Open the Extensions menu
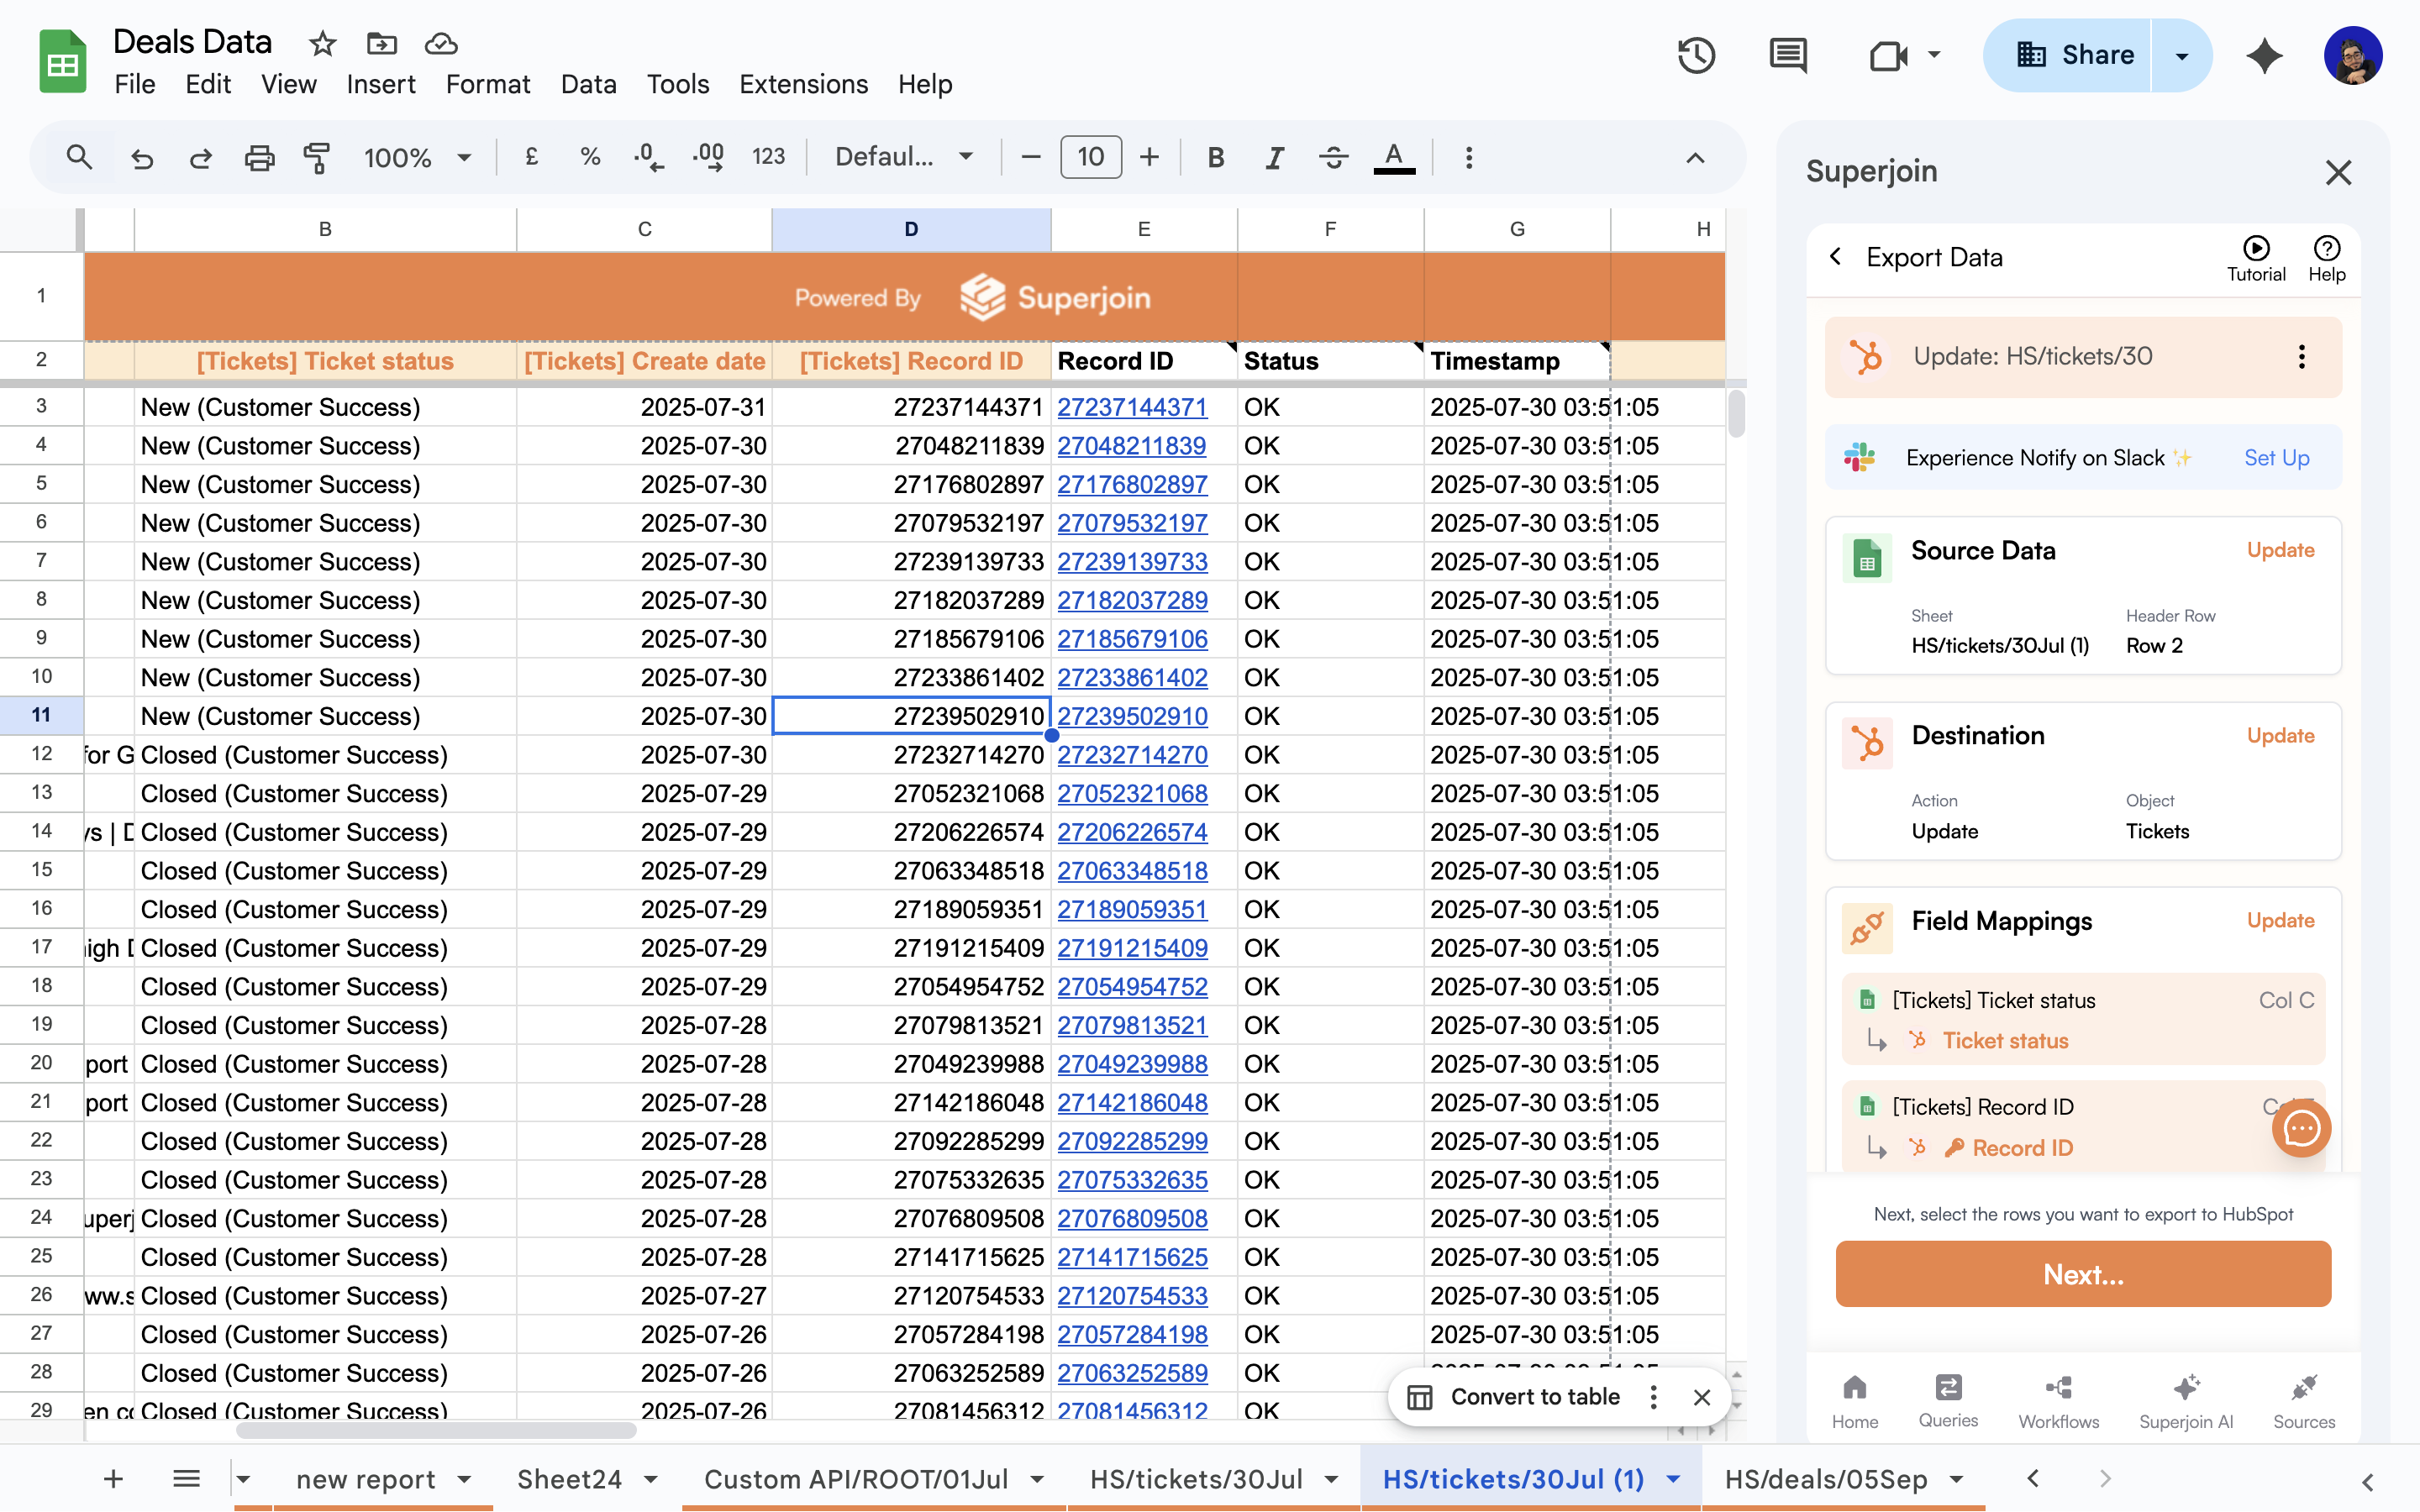2420x1512 pixels. click(803, 84)
